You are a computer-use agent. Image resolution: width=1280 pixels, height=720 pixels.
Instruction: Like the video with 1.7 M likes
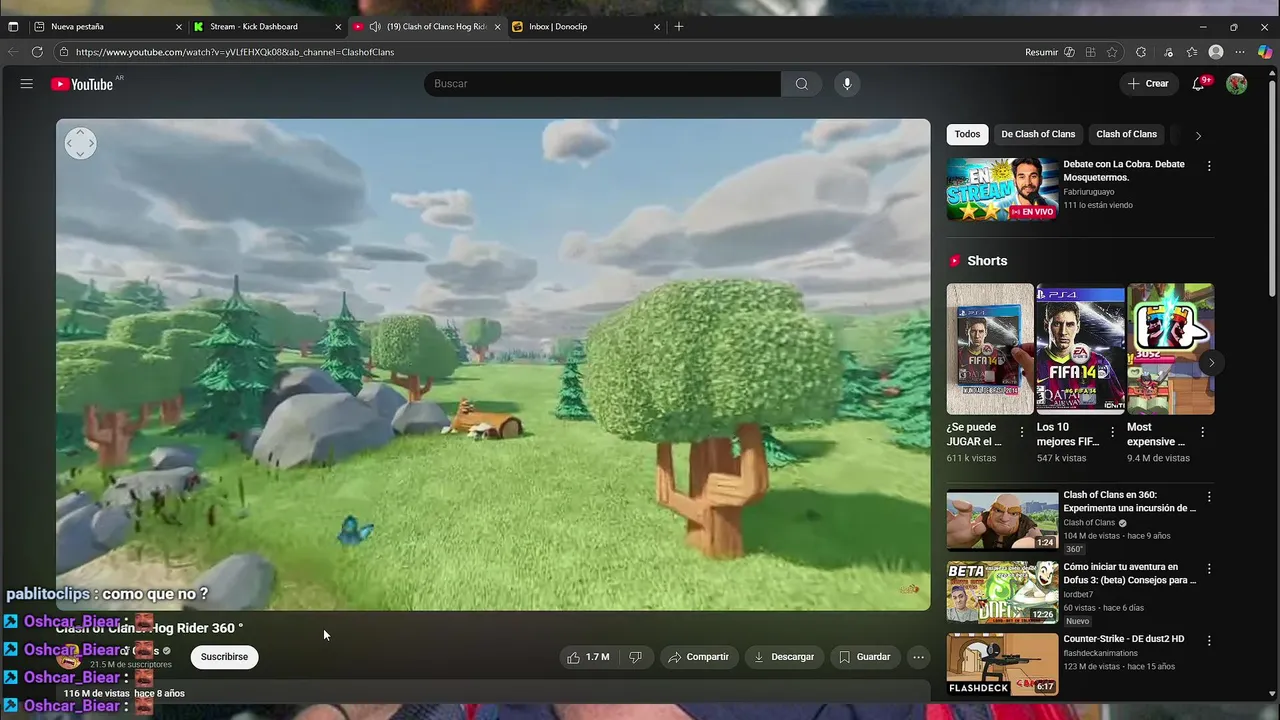(x=589, y=657)
